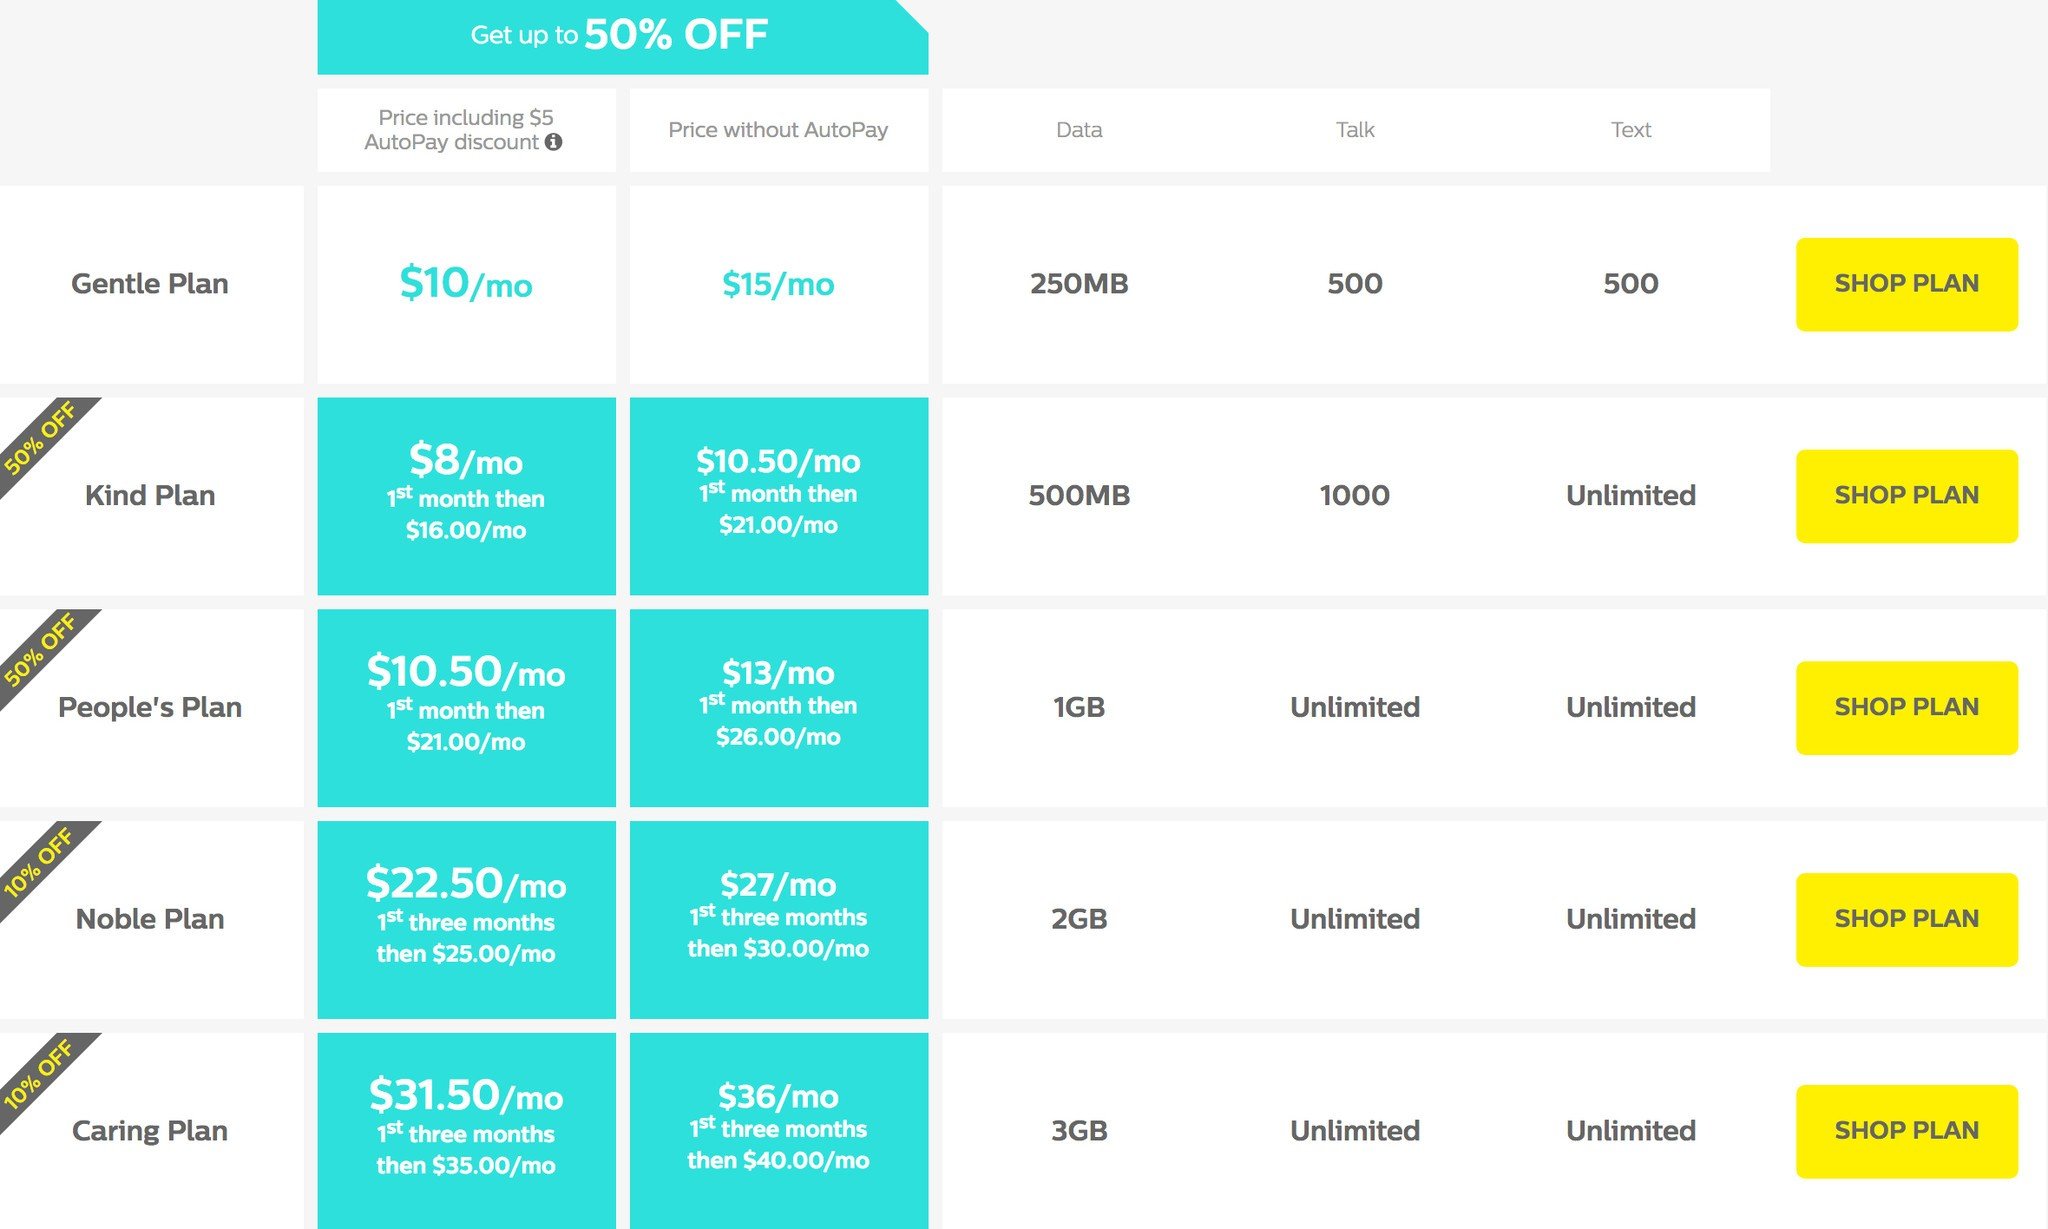Click Shop Plan for the Noble Plan
Viewport: 2048px width, 1229px height.
pyautogui.click(x=1906, y=920)
